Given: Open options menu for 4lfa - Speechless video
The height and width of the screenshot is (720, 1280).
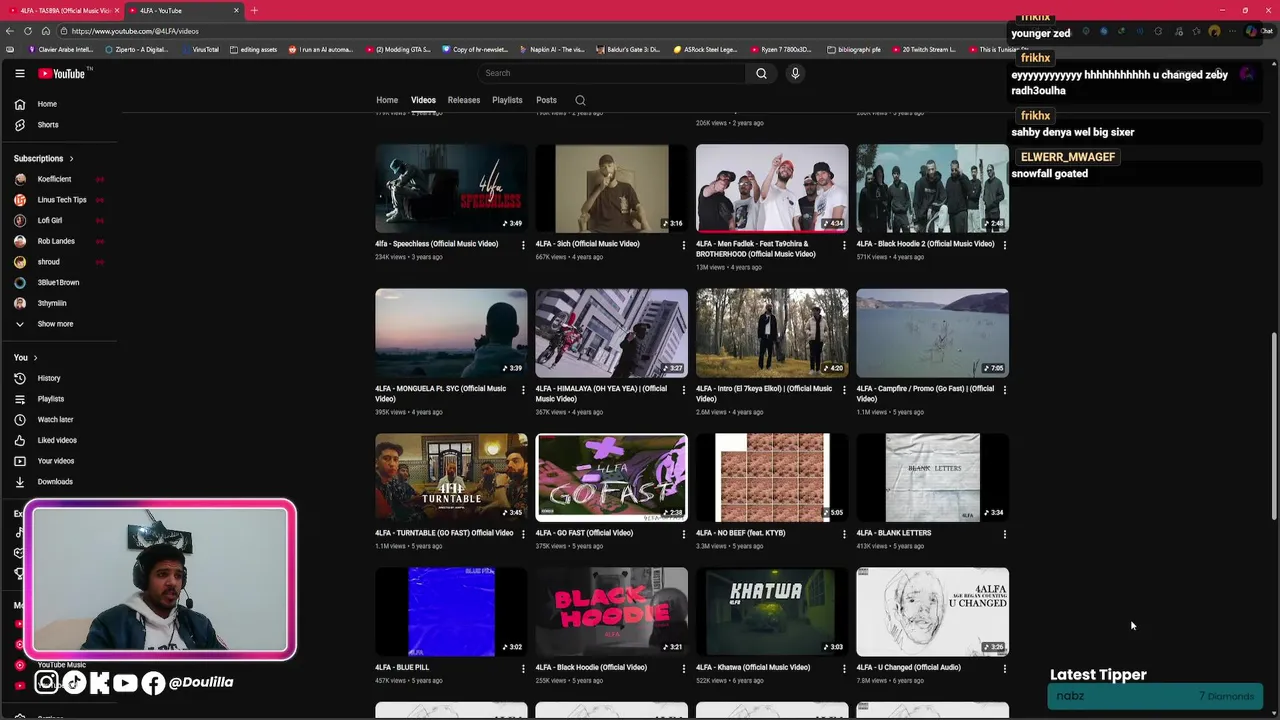Looking at the screenshot, I should [x=523, y=245].
